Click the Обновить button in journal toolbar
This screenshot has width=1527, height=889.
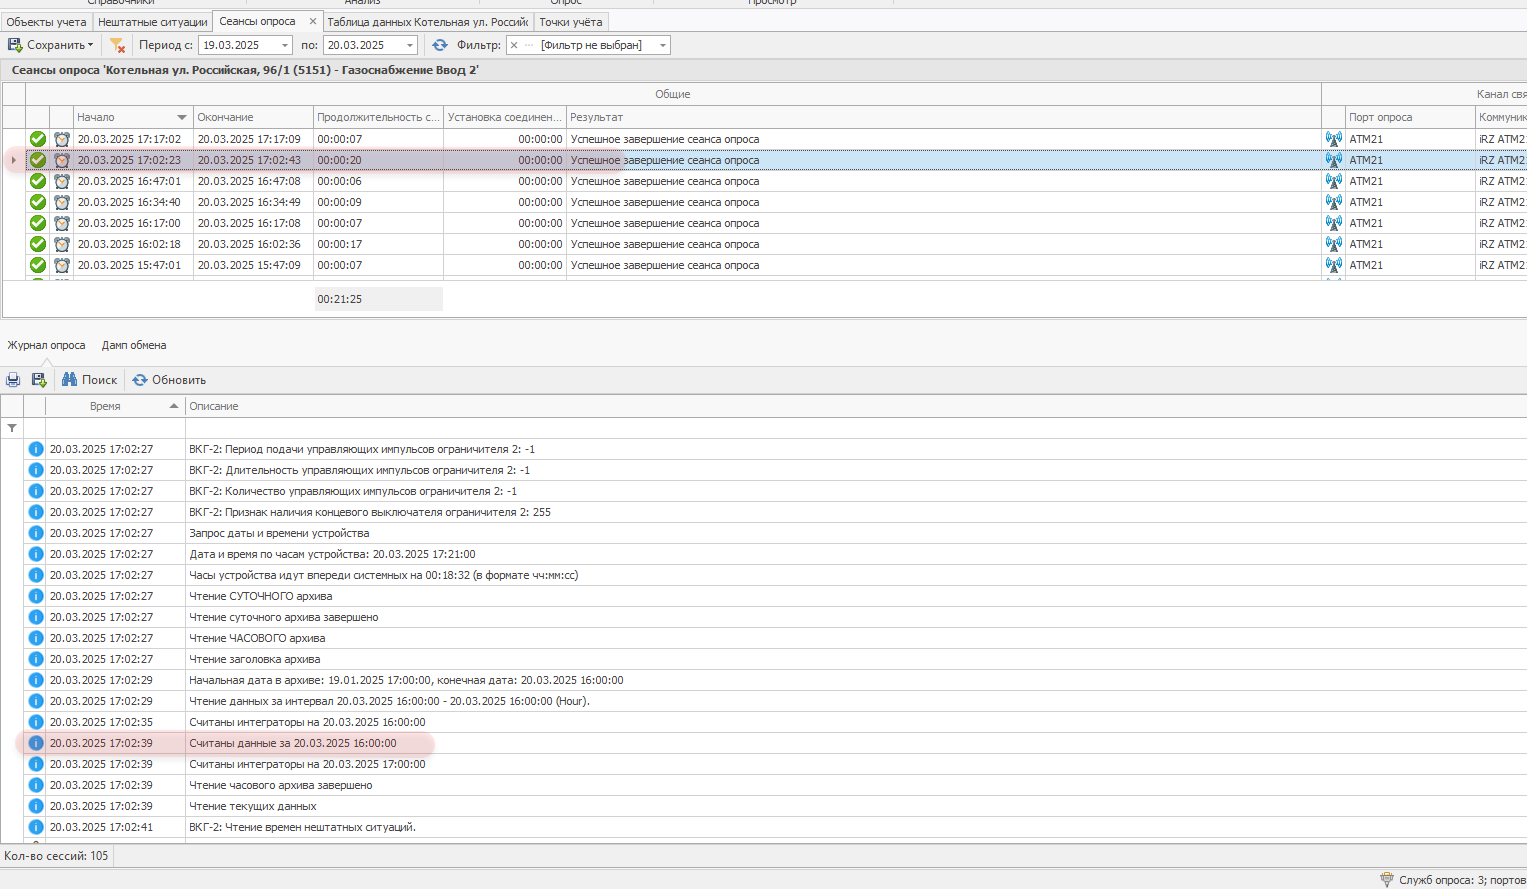point(169,380)
